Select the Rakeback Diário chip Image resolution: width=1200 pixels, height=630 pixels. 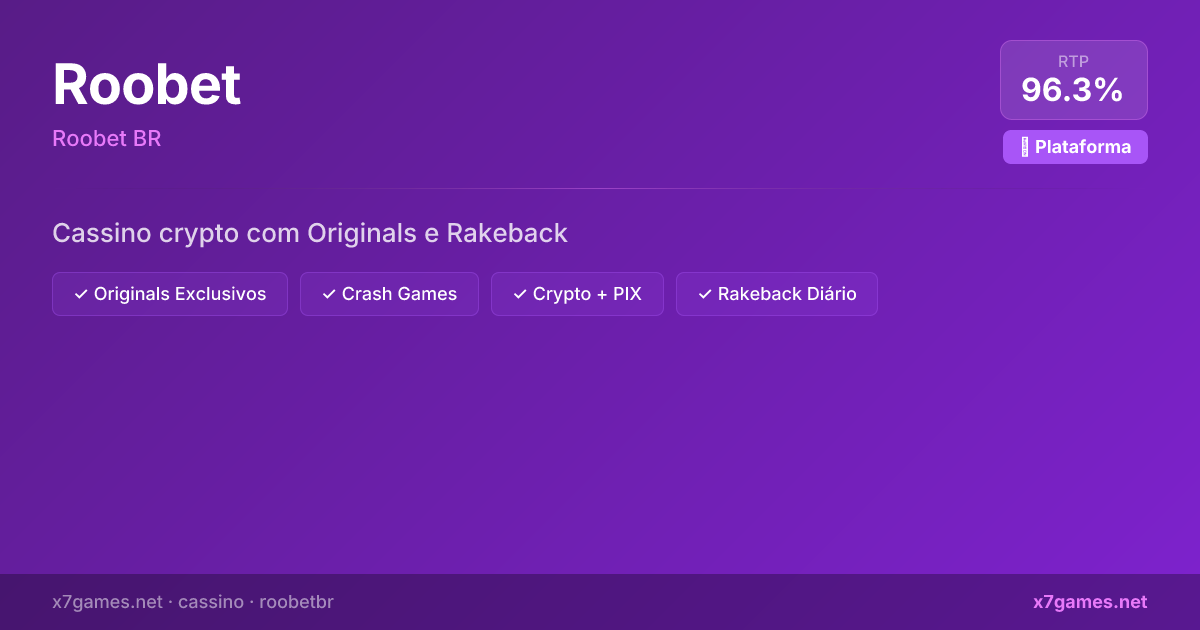777,294
